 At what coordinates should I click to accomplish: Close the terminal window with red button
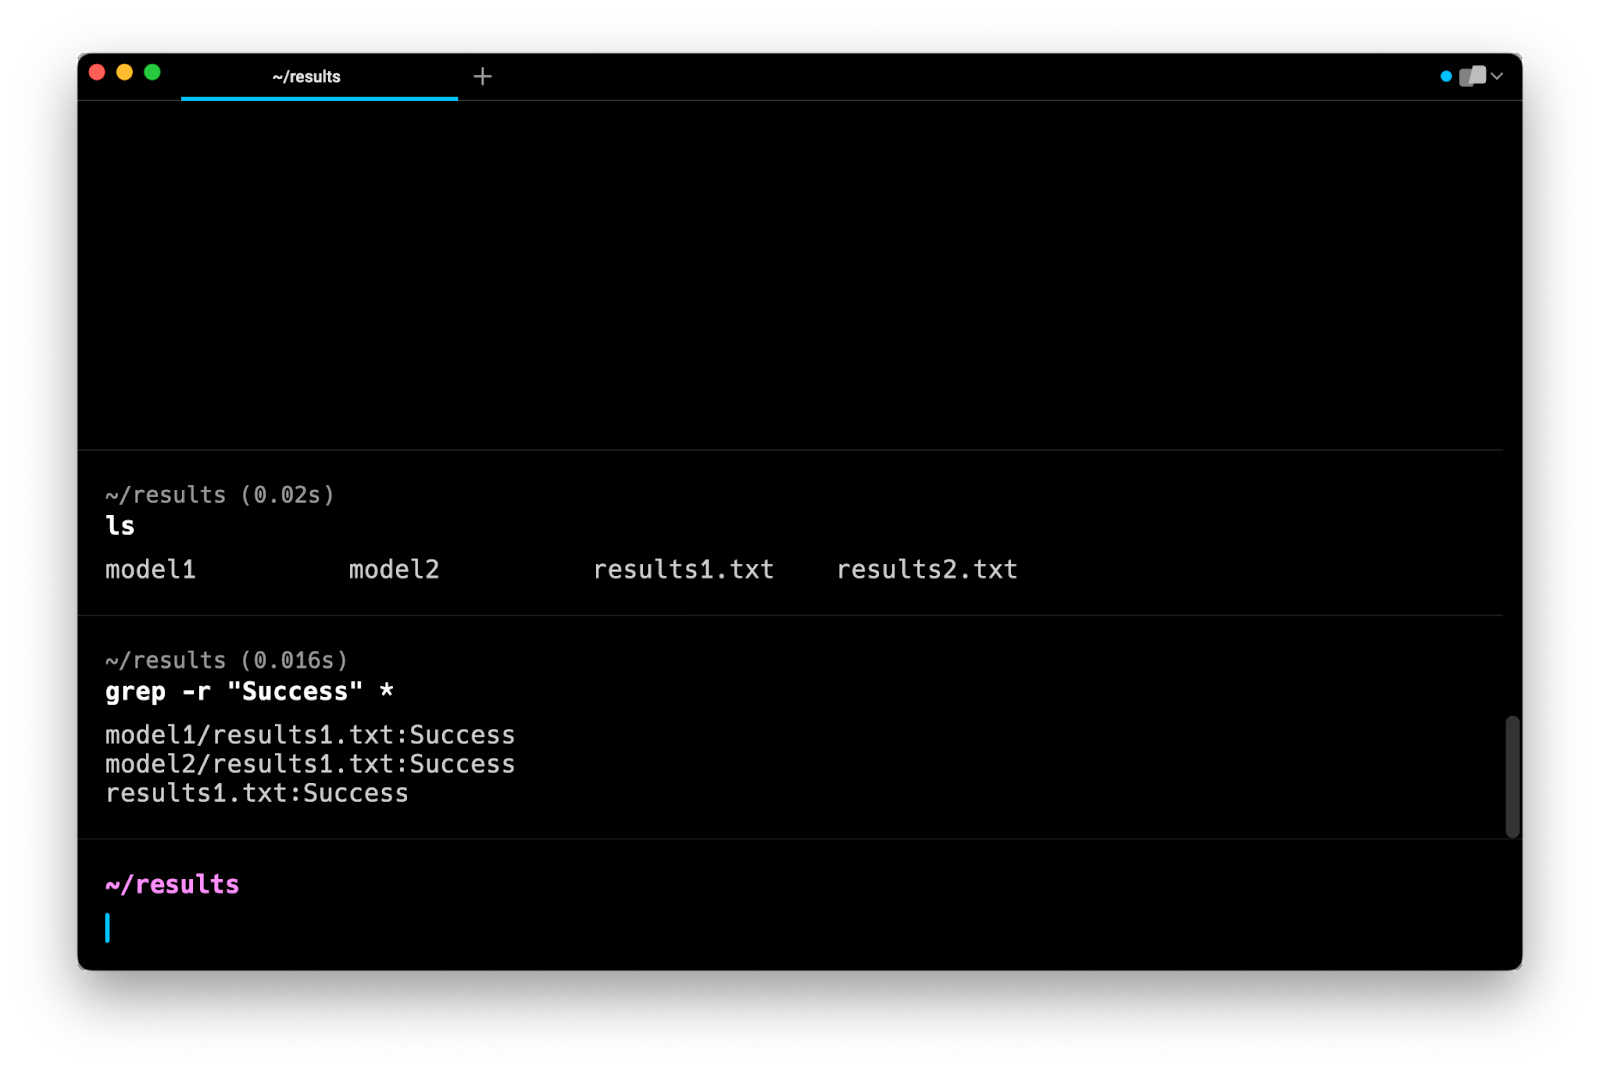tap(97, 73)
